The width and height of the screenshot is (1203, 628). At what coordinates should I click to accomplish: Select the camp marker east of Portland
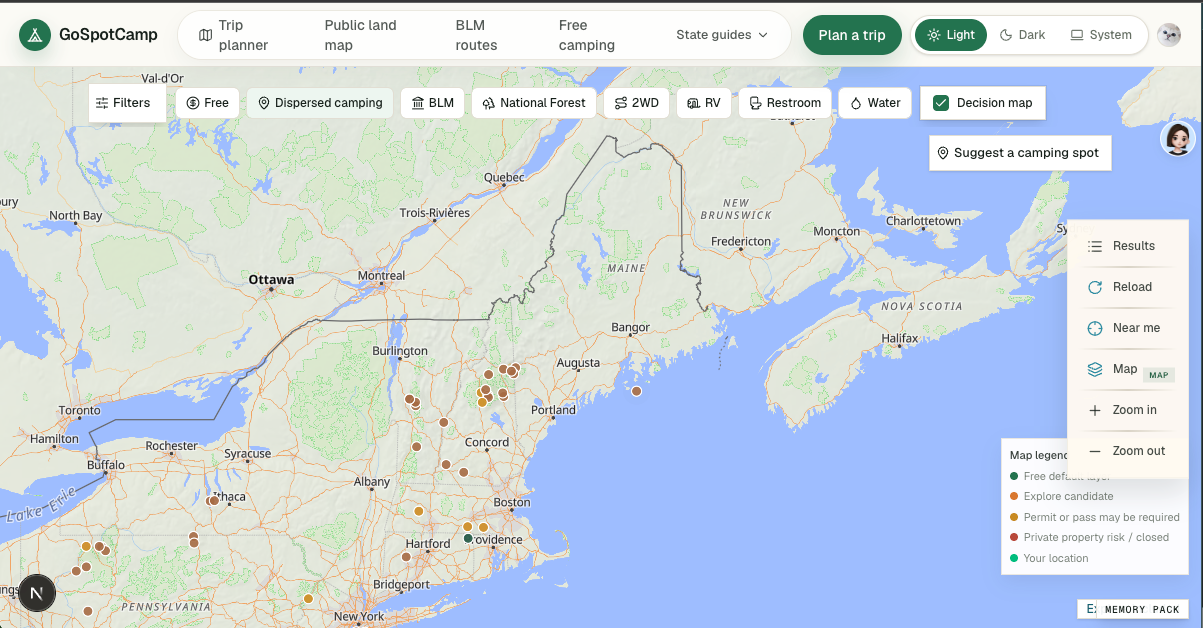point(636,391)
